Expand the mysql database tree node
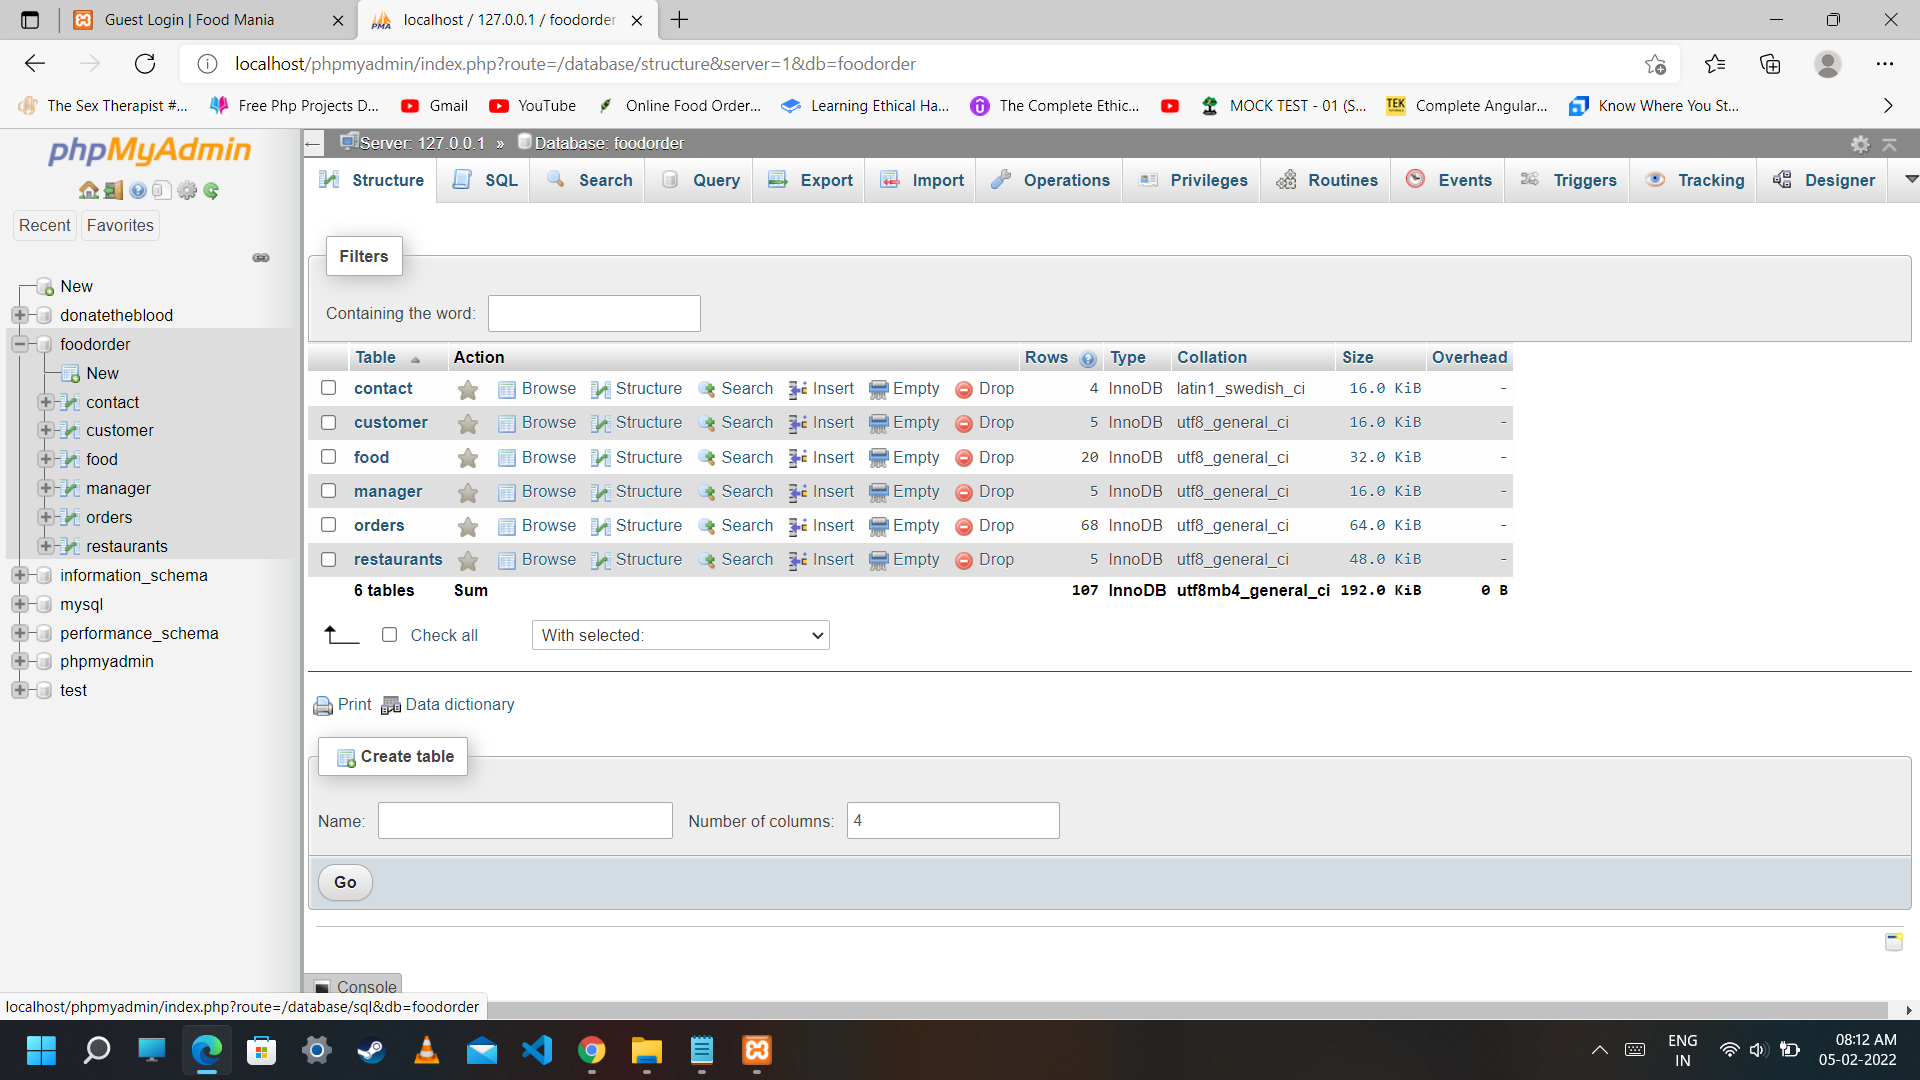Screen dimensions: 1920x1080 tap(19, 604)
